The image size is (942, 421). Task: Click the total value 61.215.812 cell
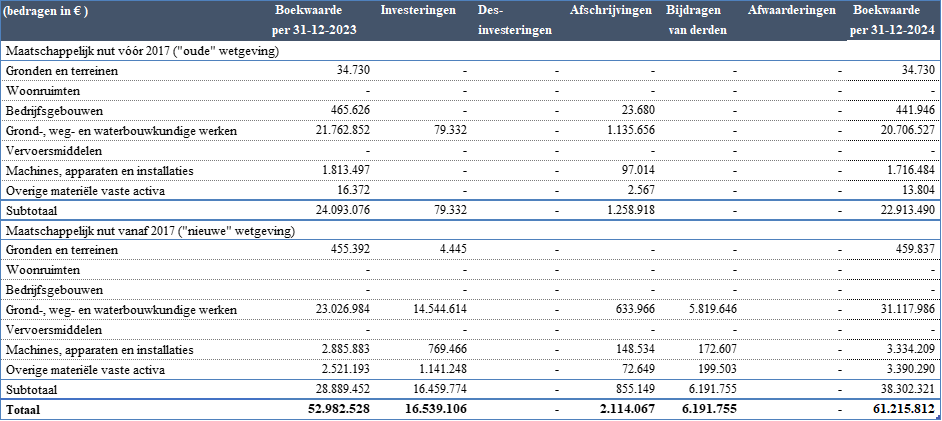[892, 409]
